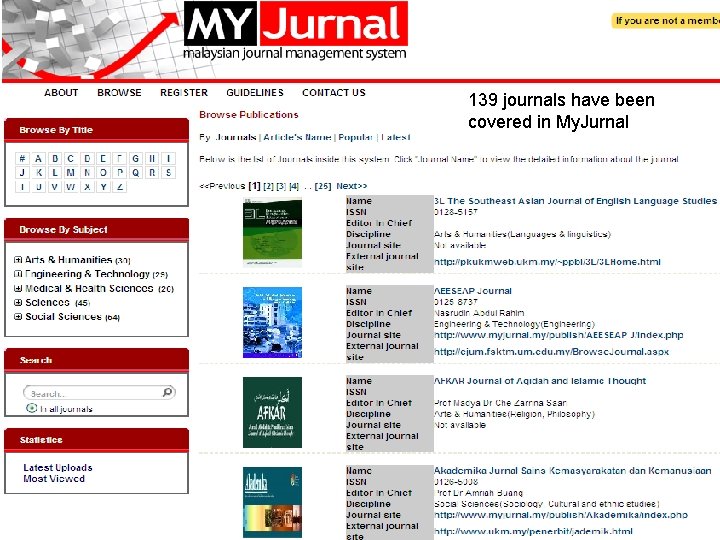The image size is (720, 540).
Task: Browse titles starting with letter K
Action: [39, 173]
